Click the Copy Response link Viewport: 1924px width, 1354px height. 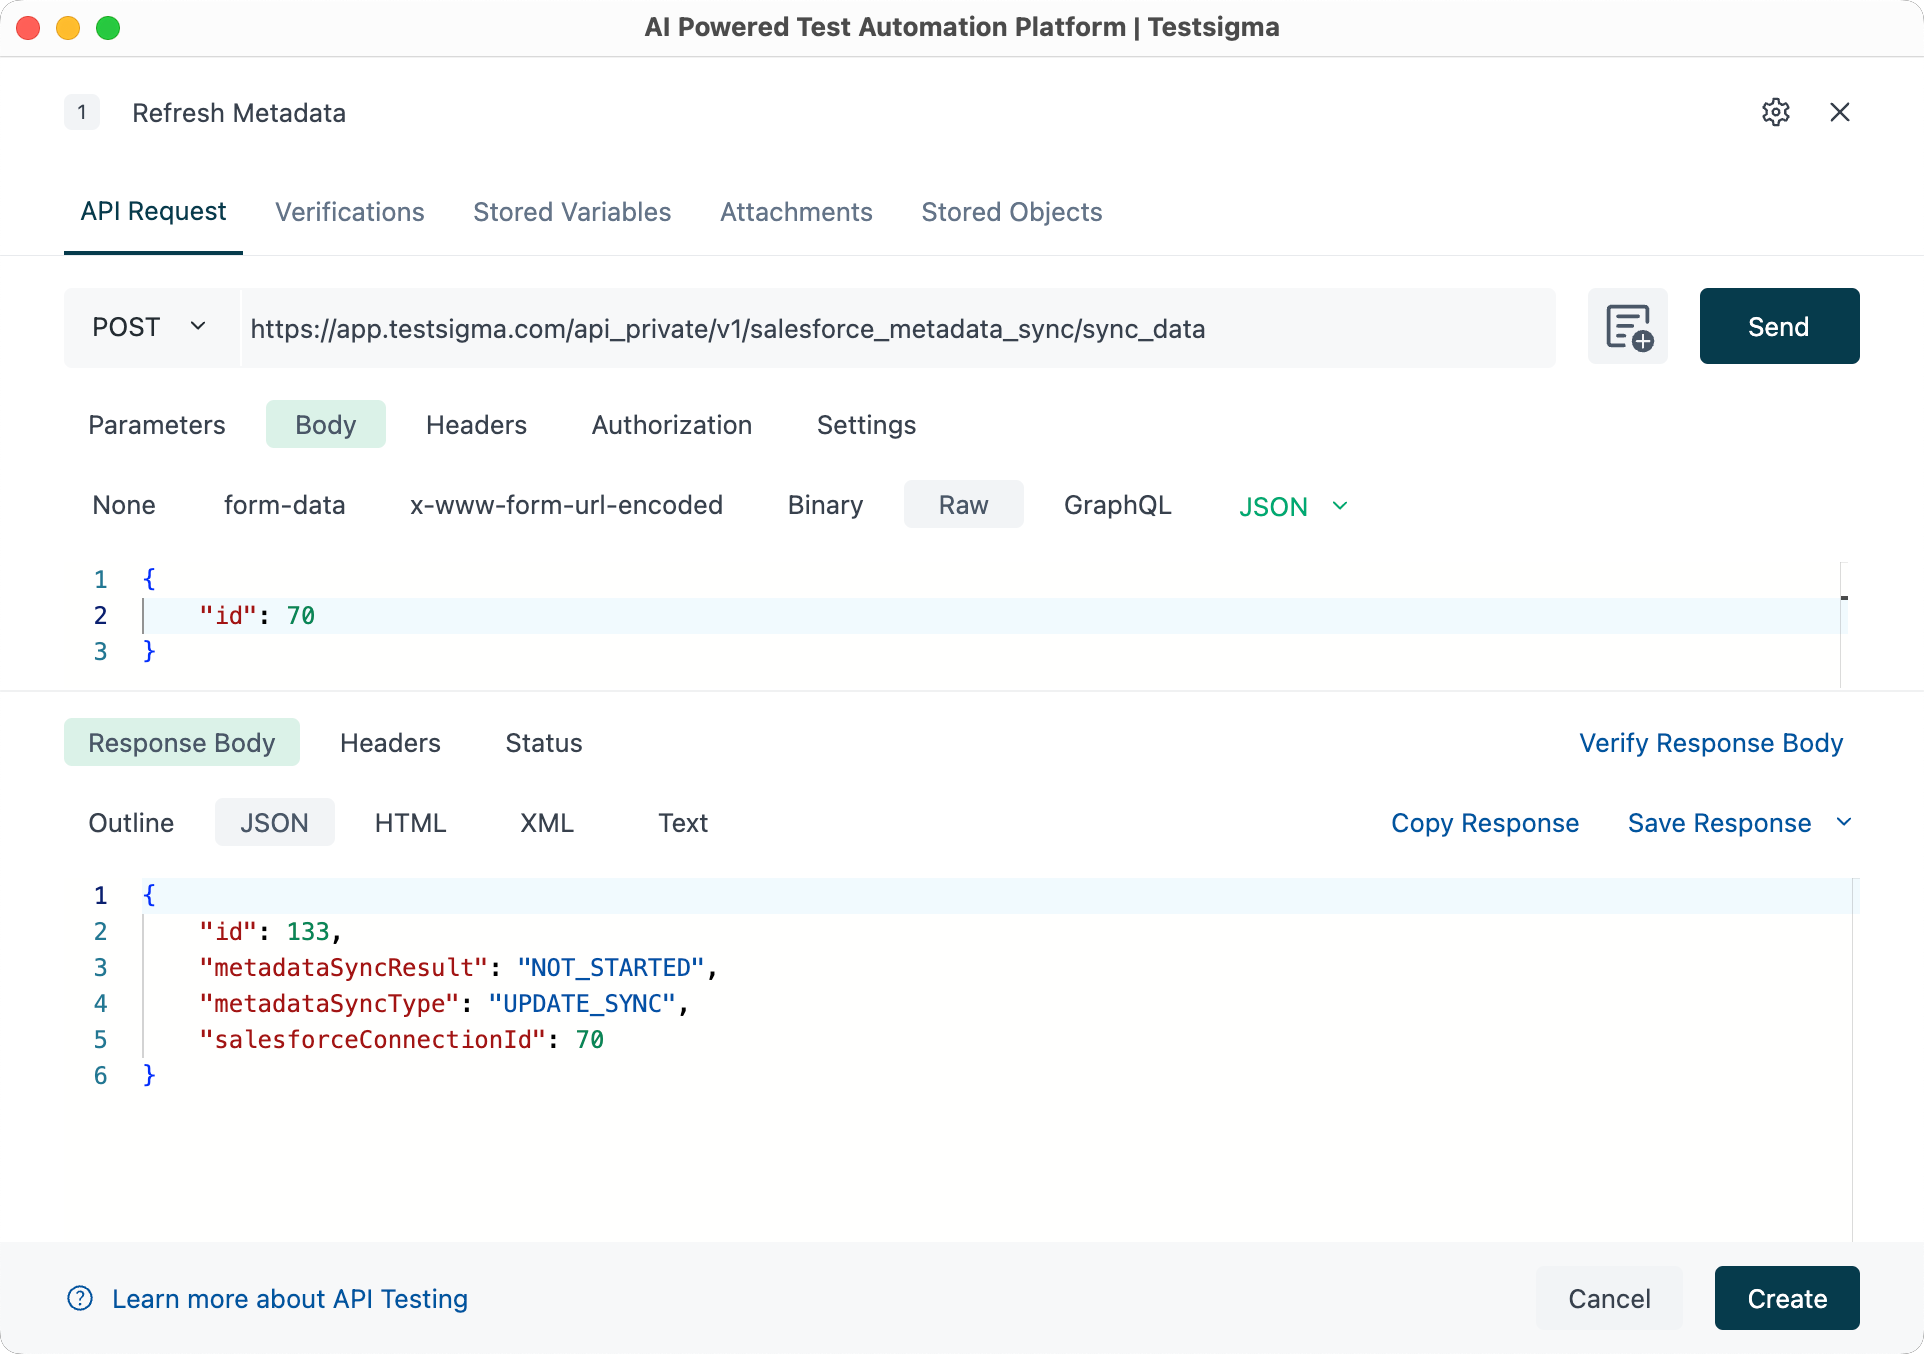point(1484,823)
